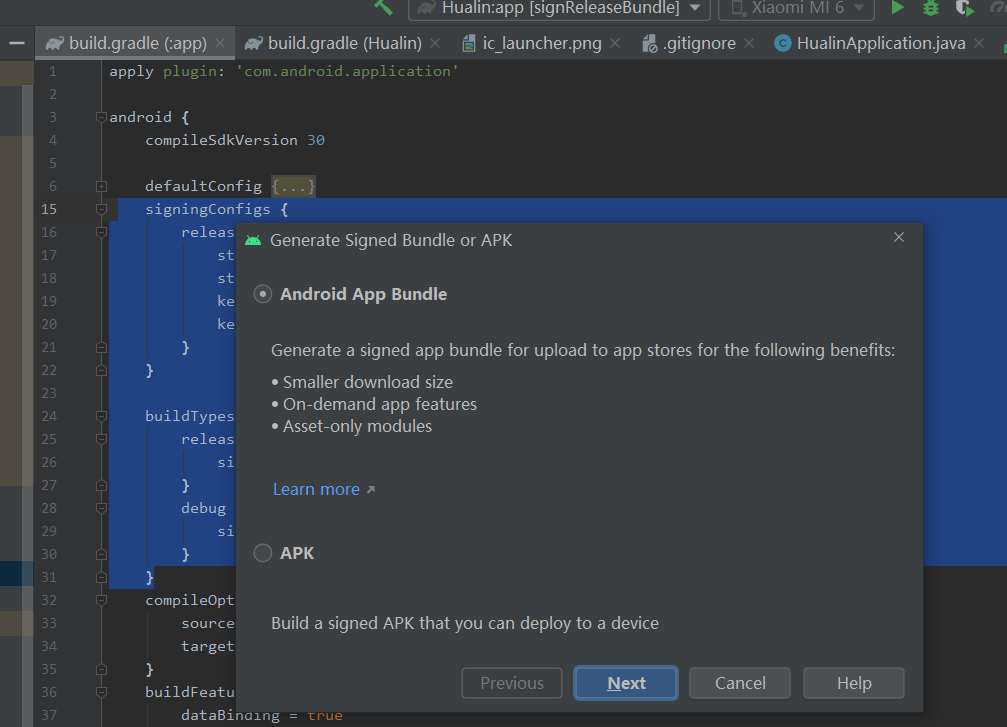Close the HualinApplication.java tab

979,43
